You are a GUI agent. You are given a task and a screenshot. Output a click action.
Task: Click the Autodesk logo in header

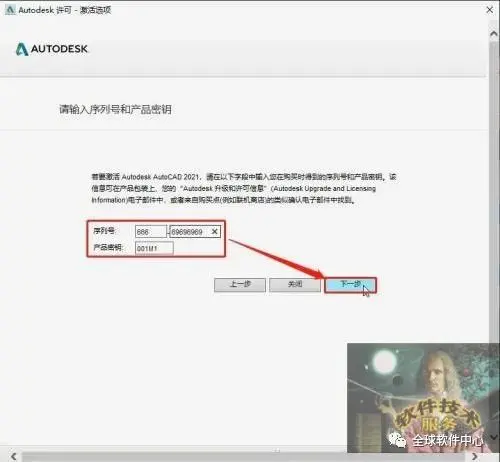(x=52, y=49)
